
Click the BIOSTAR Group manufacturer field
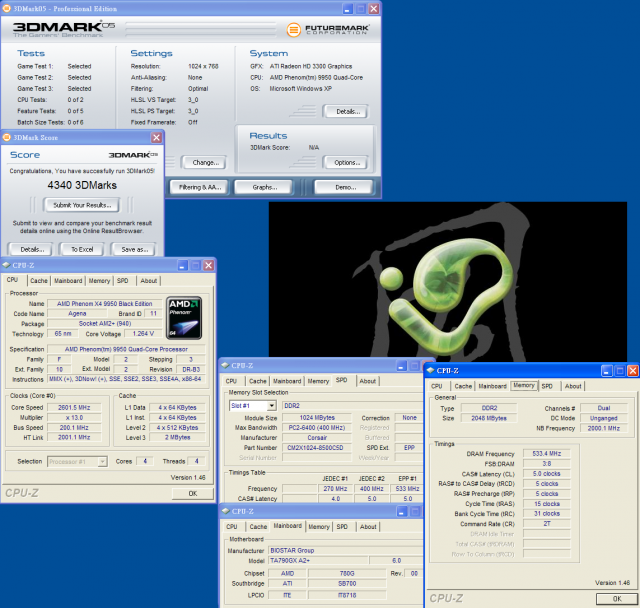(x=345, y=550)
